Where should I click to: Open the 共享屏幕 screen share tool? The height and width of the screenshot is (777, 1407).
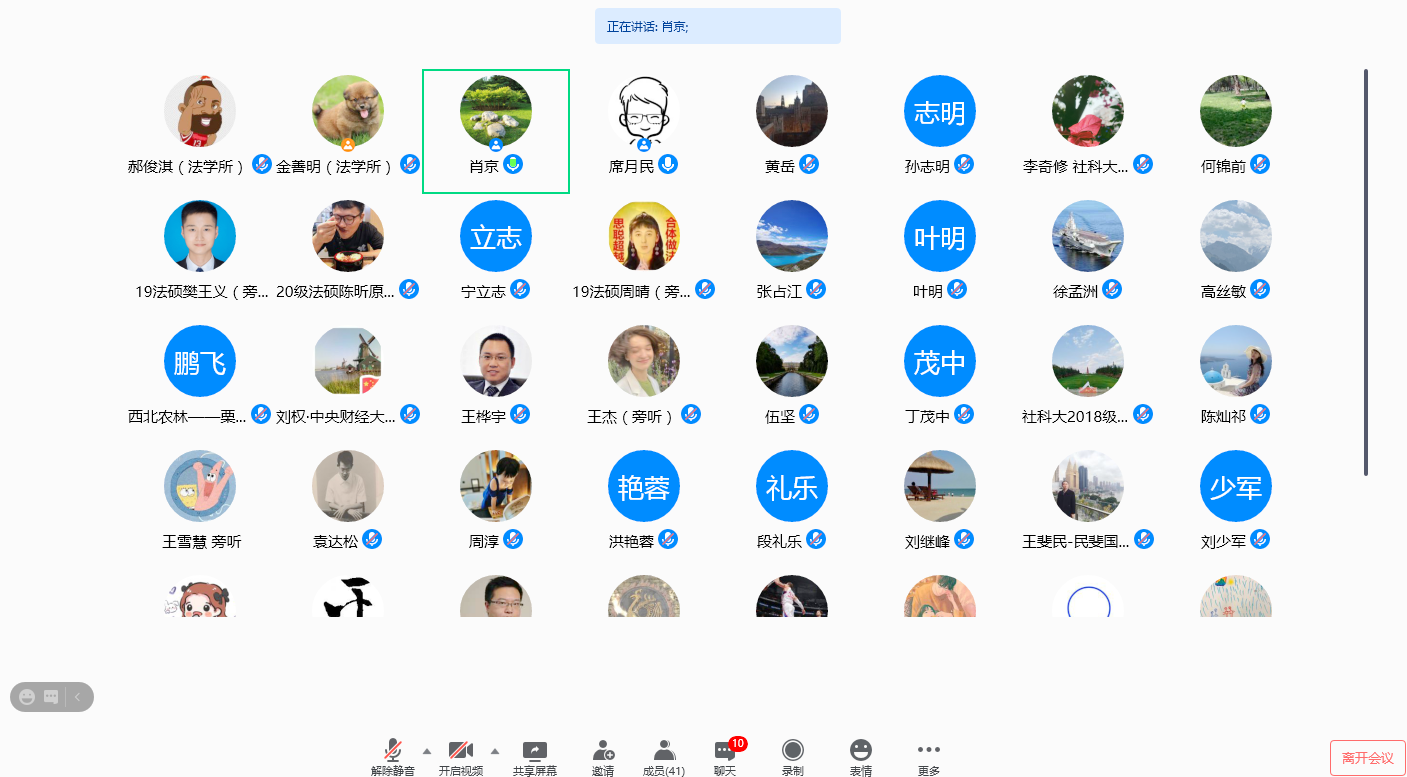click(534, 757)
